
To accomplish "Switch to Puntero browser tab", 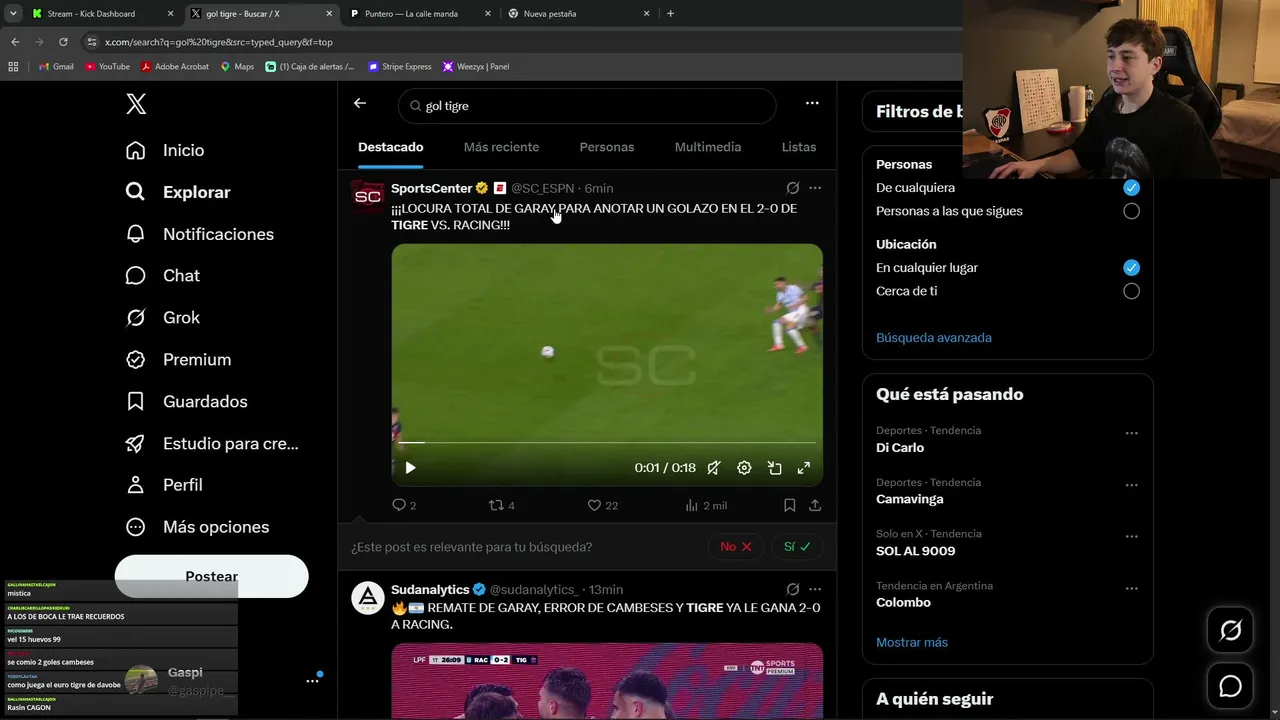I will coord(420,14).
